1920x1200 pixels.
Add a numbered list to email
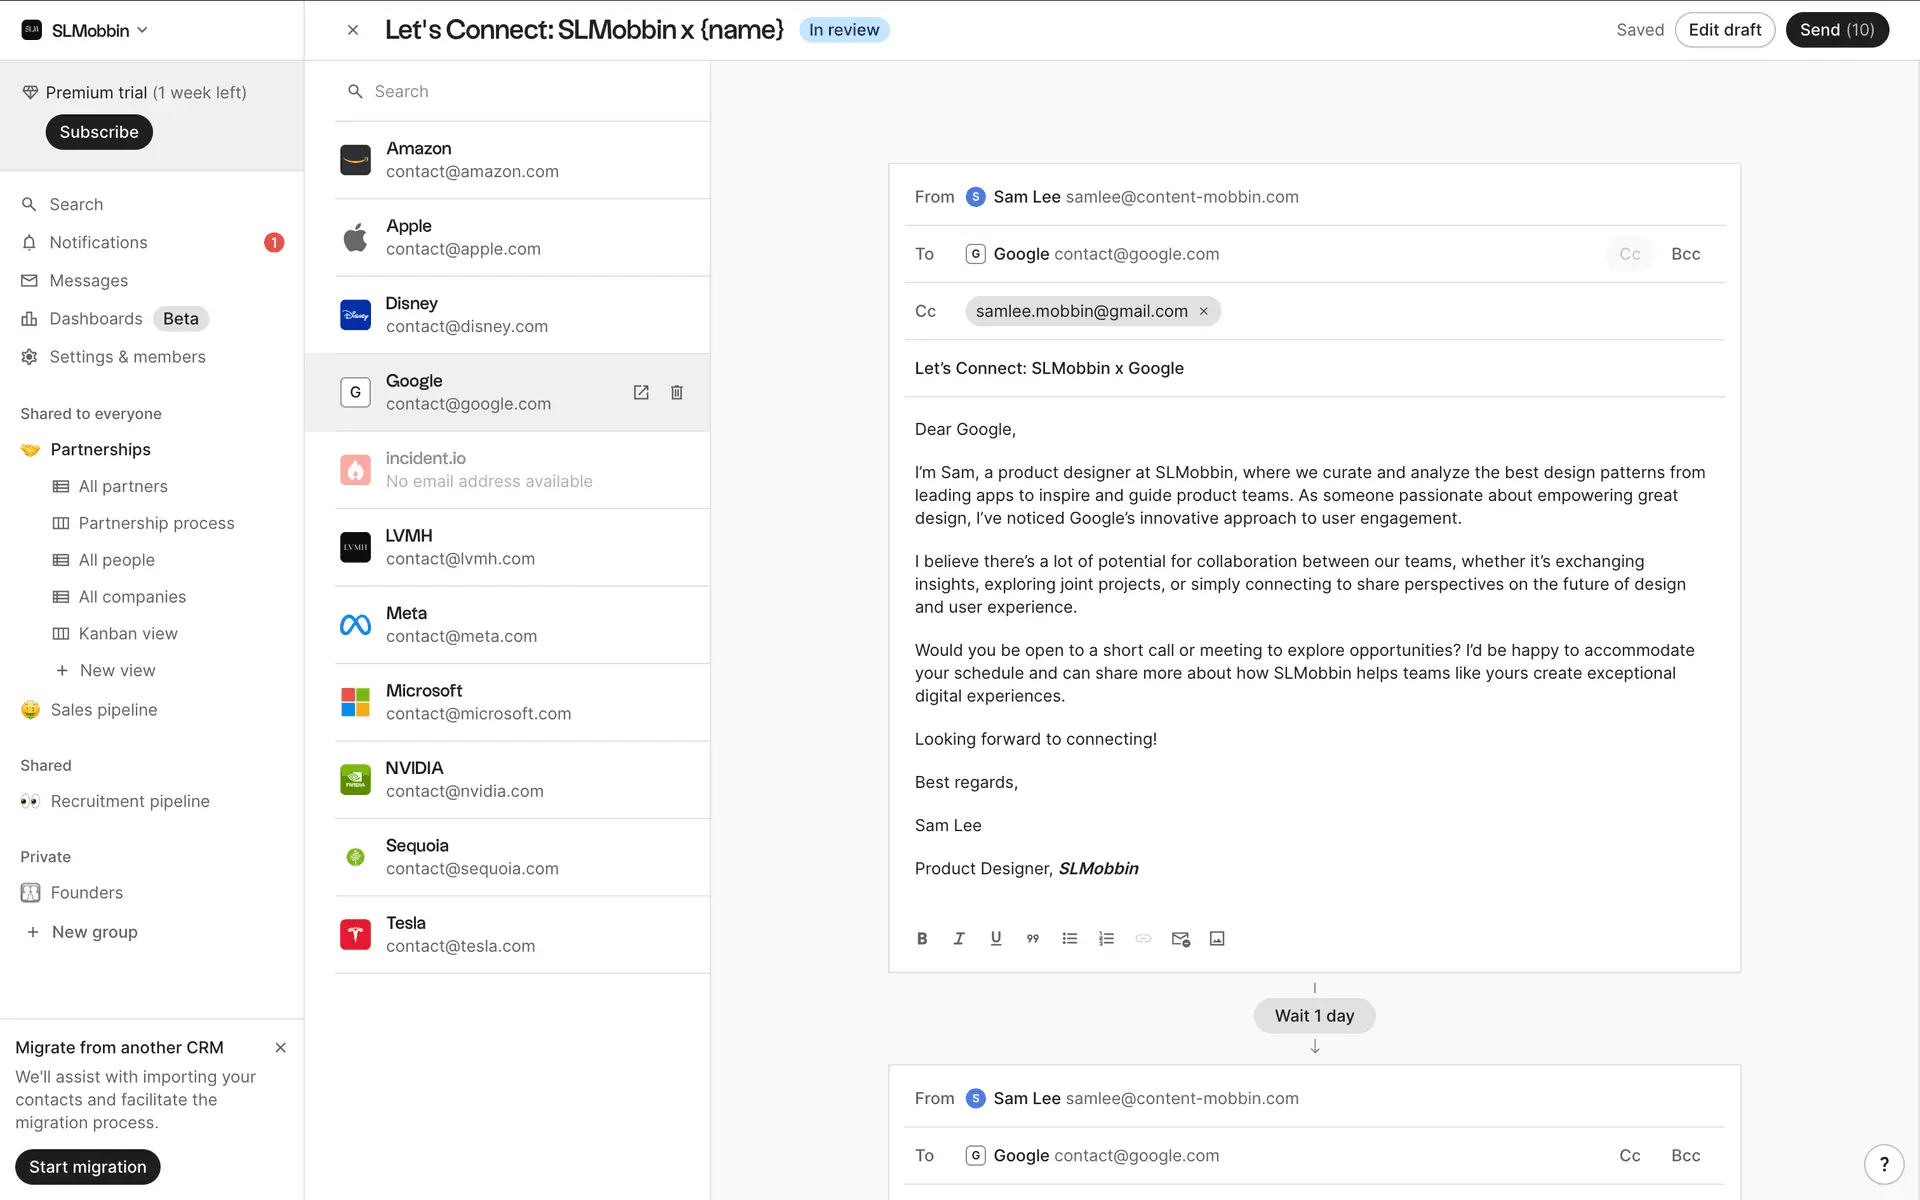click(1106, 938)
